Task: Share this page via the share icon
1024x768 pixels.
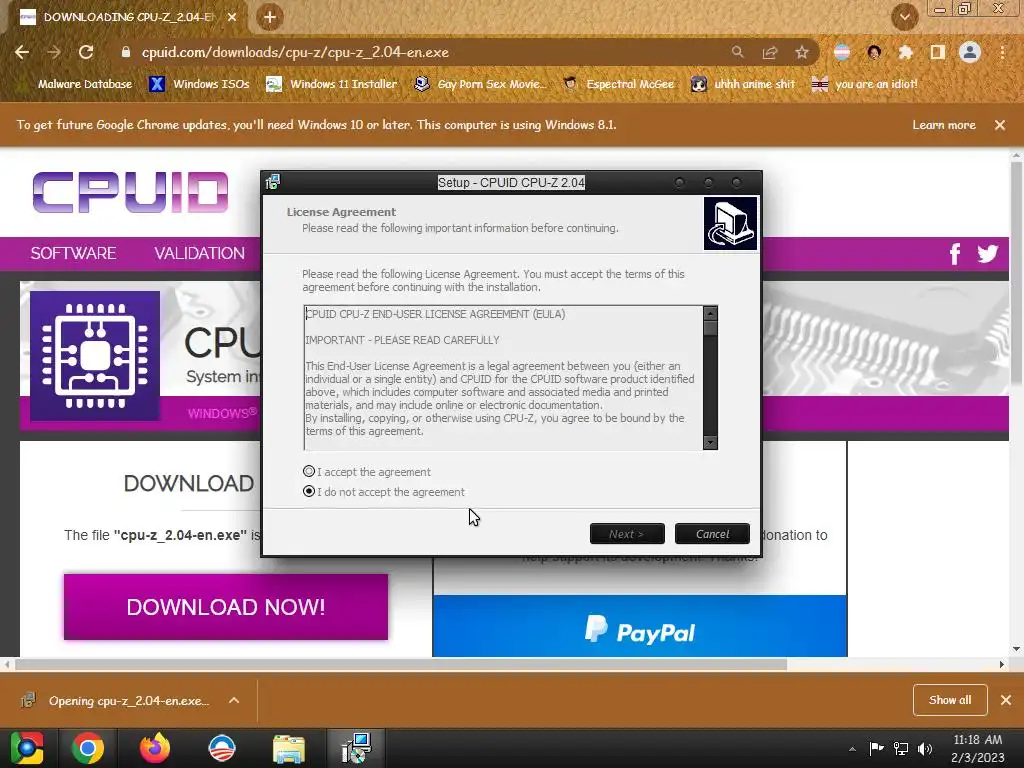Action: coord(769,52)
